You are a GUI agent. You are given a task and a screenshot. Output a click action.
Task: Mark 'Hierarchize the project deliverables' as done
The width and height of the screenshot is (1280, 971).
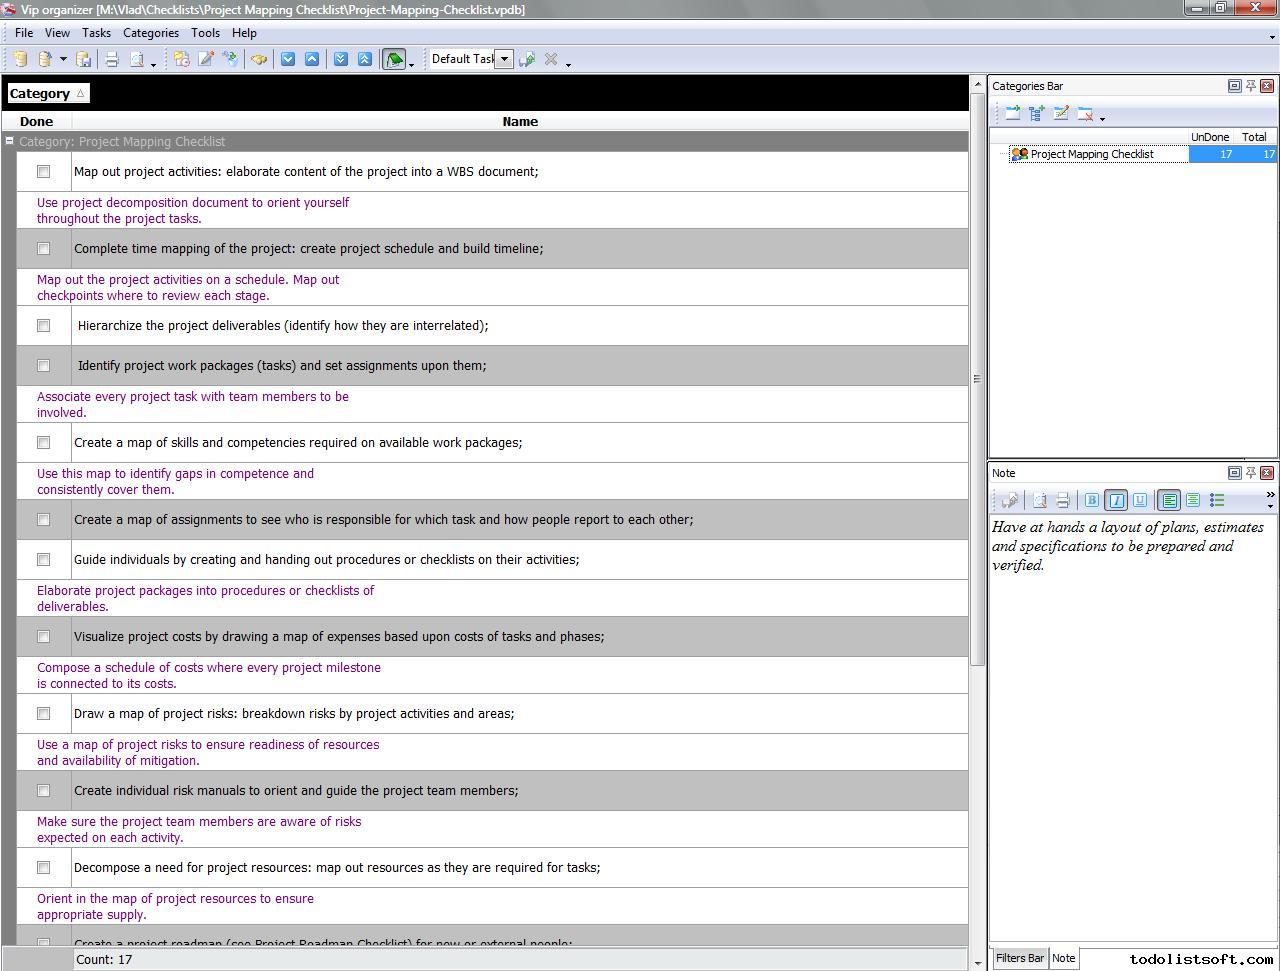coord(43,326)
